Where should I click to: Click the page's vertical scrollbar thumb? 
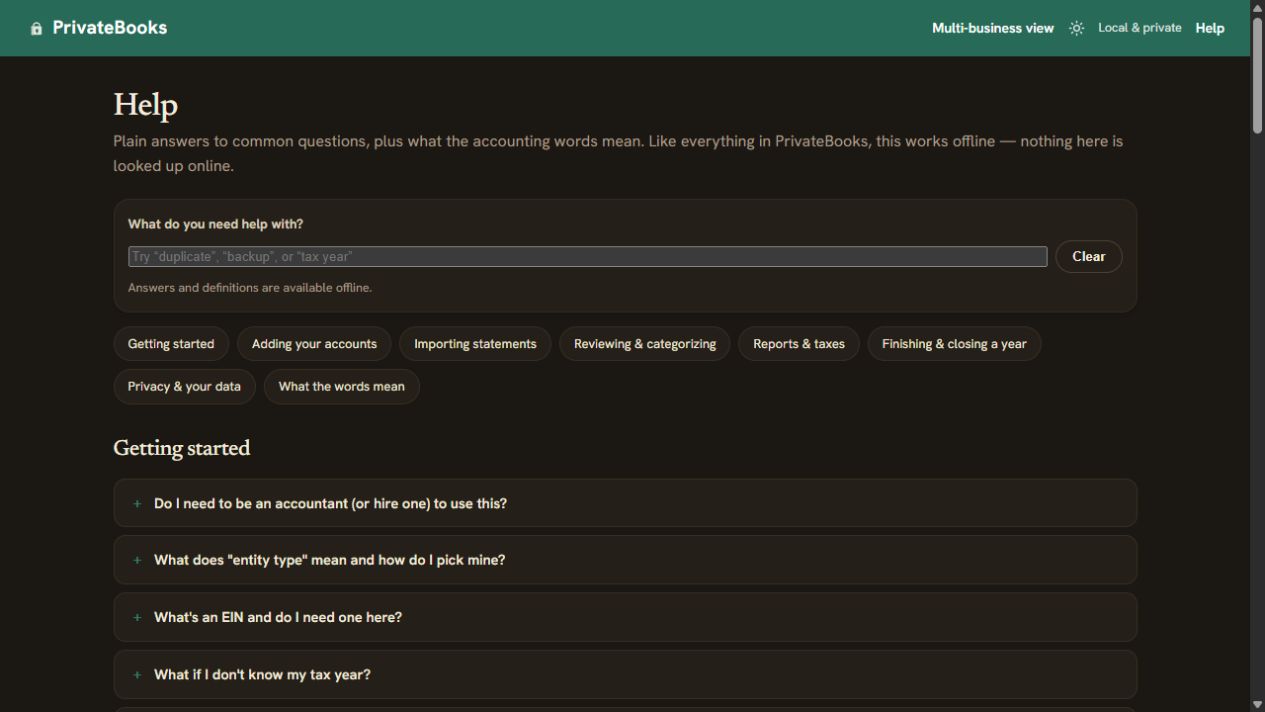coord(1257,74)
